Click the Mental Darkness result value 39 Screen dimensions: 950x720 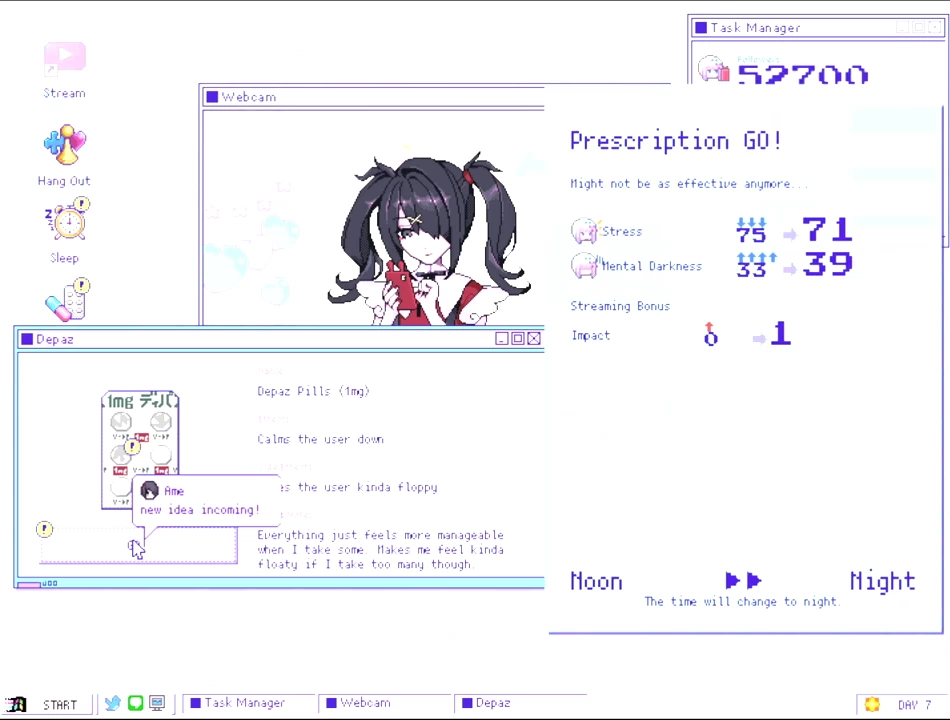coord(828,264)
